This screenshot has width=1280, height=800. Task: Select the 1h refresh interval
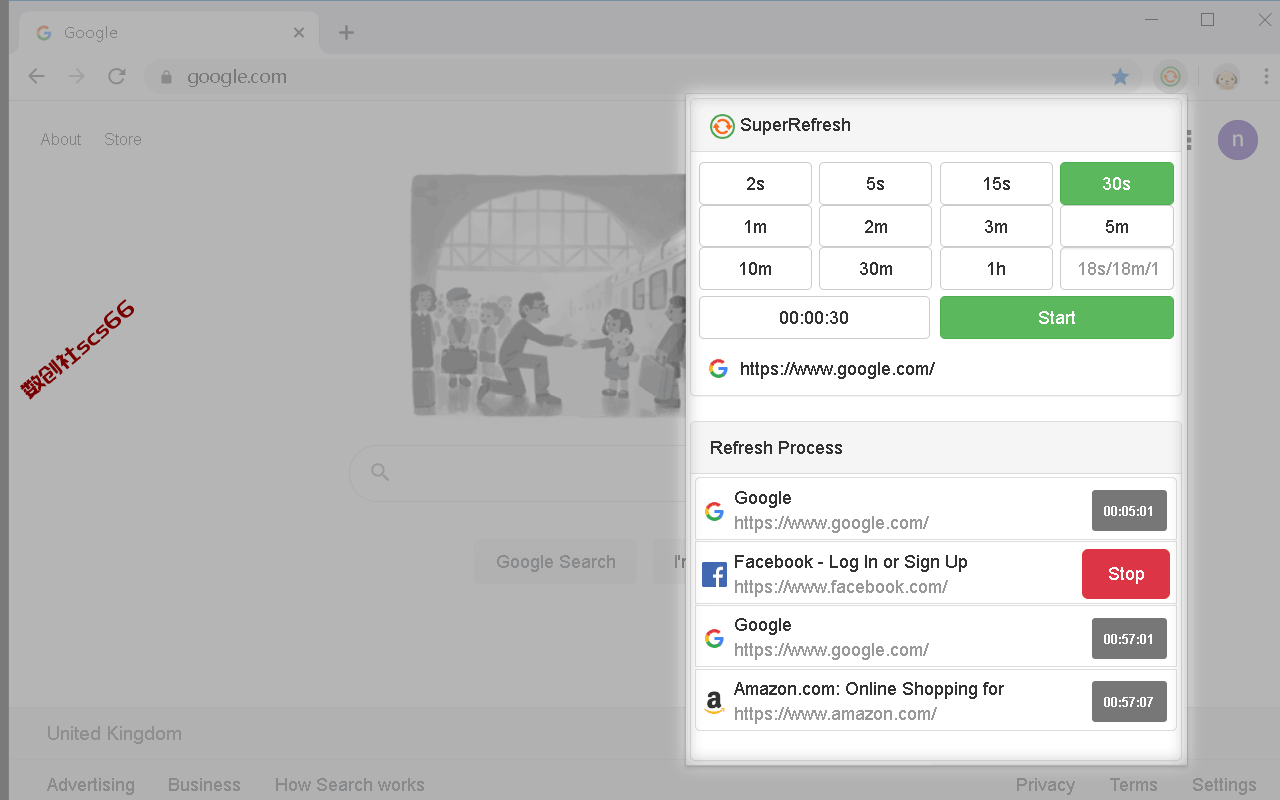[996, 269]
